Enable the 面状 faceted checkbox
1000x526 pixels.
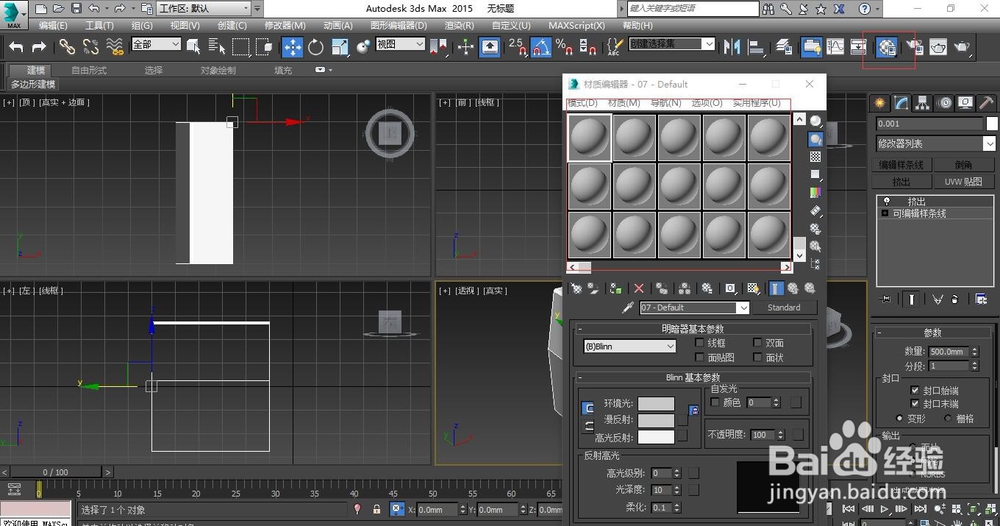(x=757, y=358)
